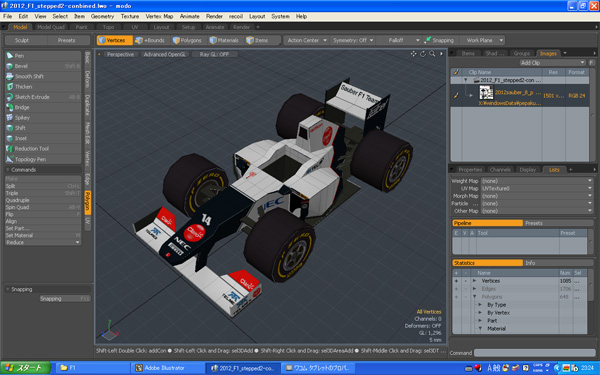This screenshot has height=375, width=600.
Task: Activate the Smooth Shift tool
Action: point(43,77)
